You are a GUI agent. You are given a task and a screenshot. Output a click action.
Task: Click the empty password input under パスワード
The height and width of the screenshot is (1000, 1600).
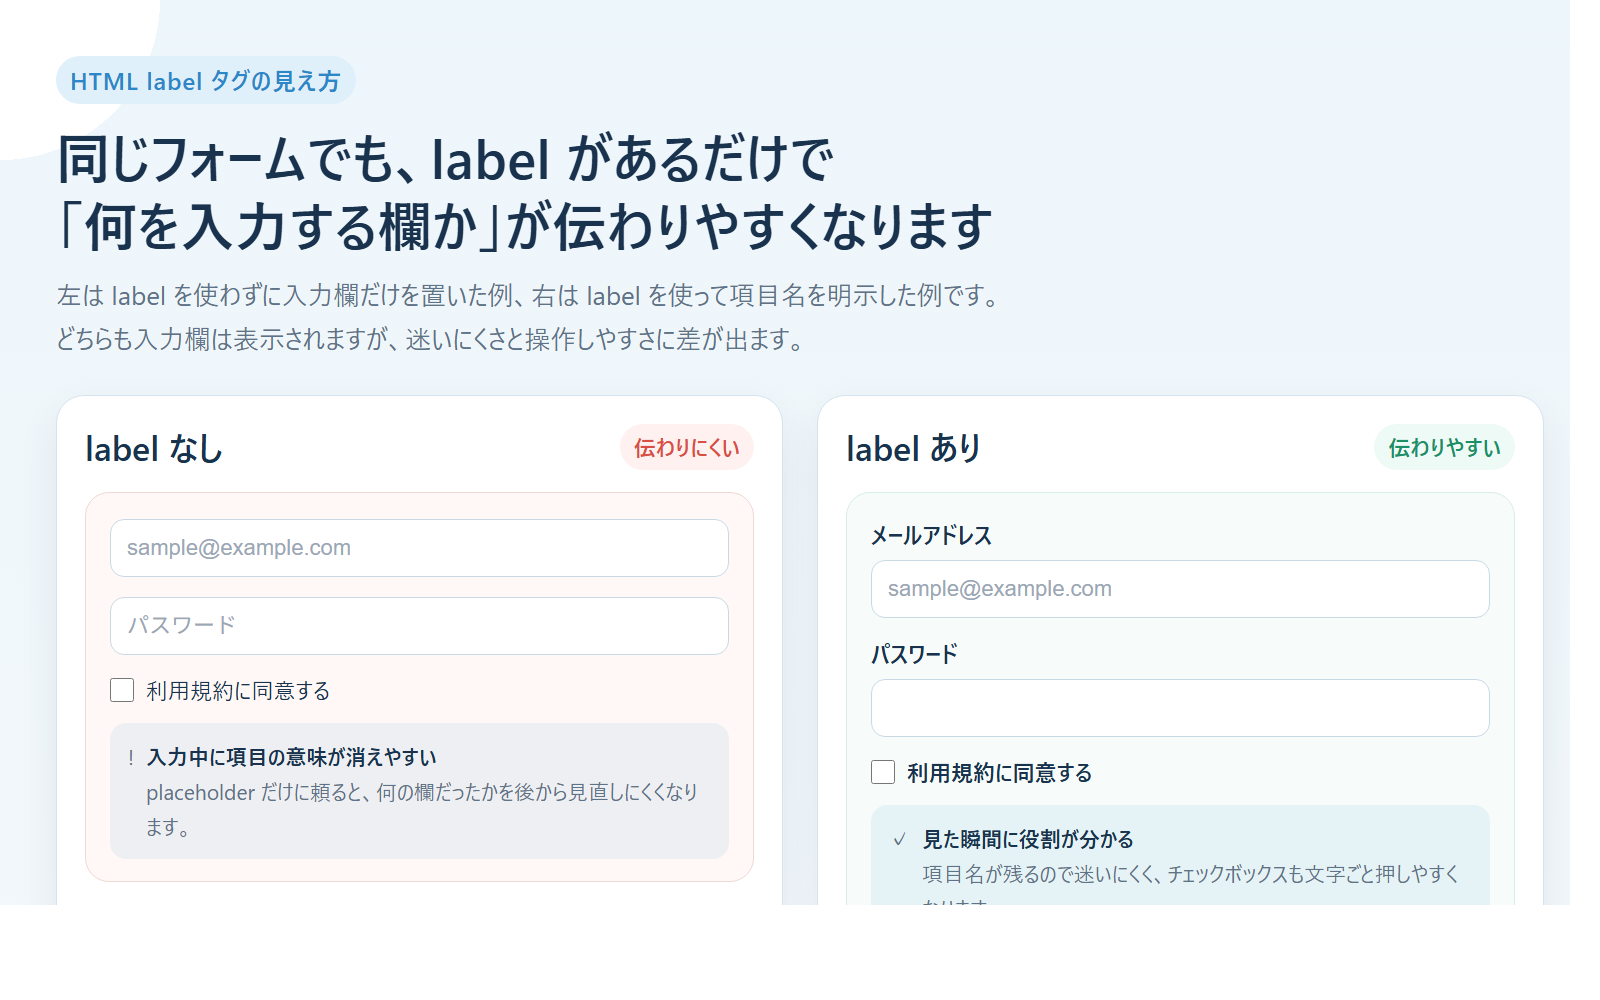(x=1180, y=707)
